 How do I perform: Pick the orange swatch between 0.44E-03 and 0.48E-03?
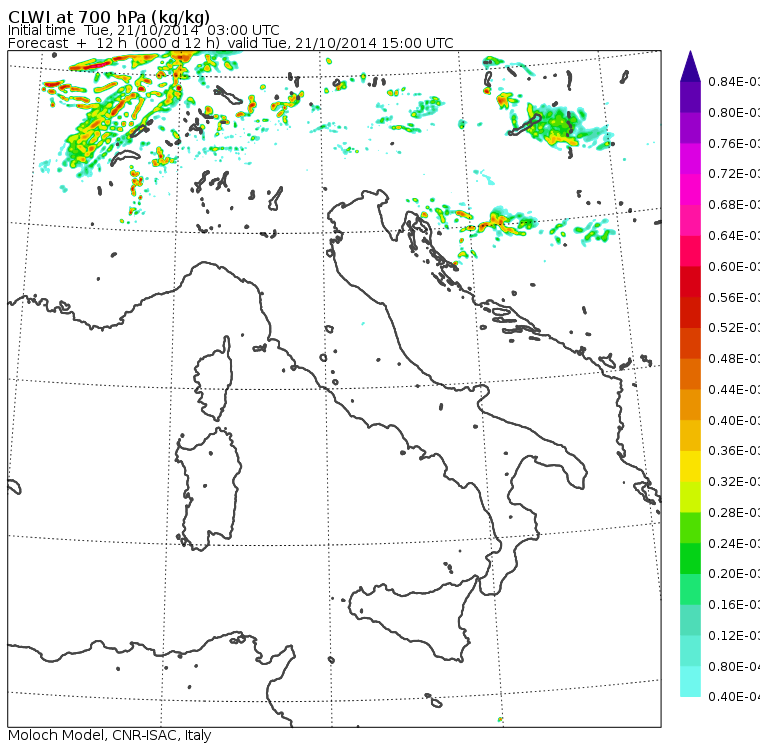690,374
